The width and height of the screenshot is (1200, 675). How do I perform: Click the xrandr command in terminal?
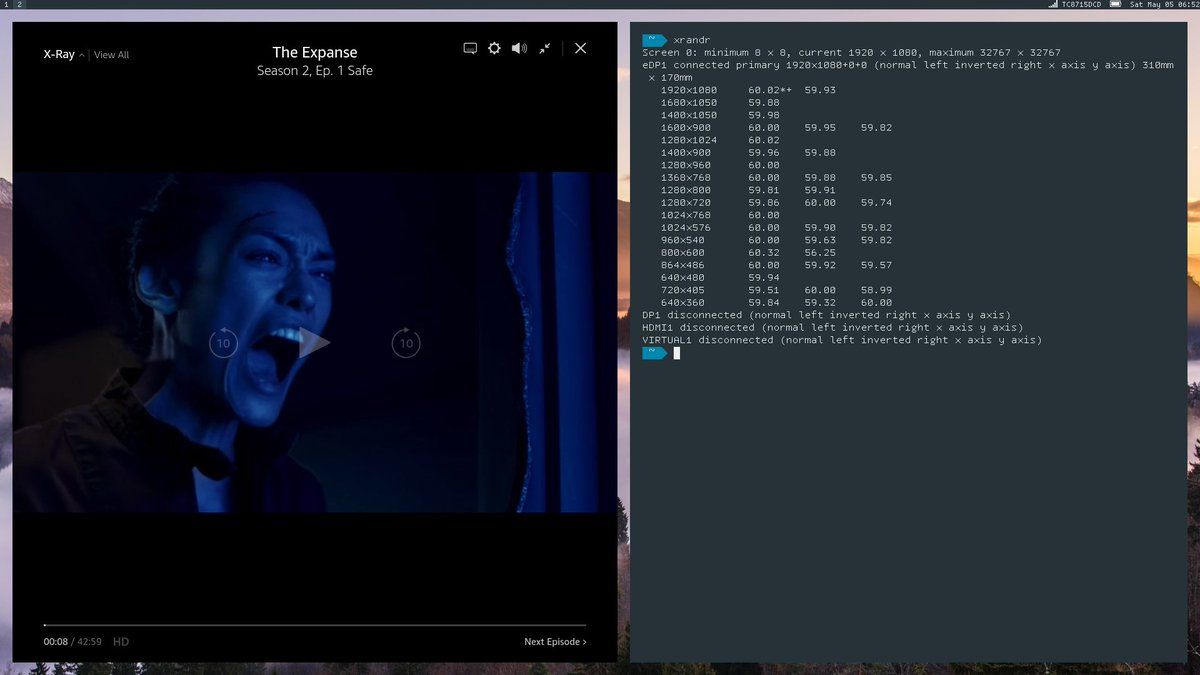tap(690, 40)
